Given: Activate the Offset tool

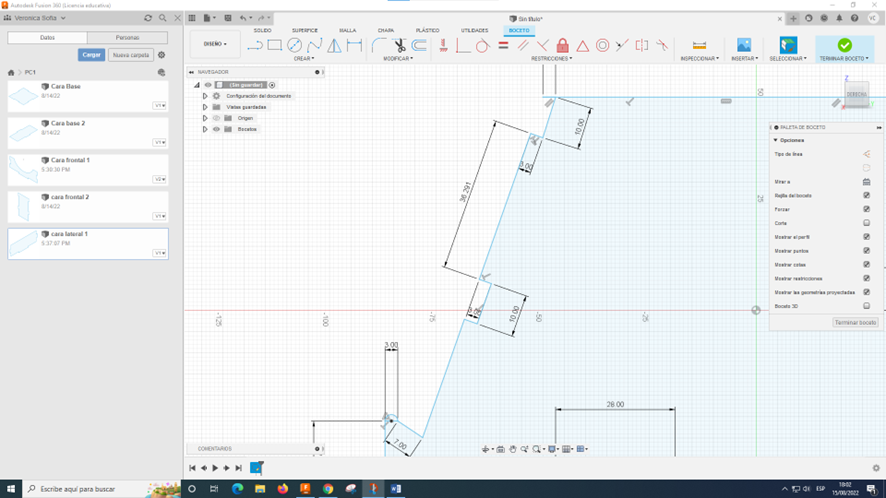Looking at the screenshot, I should tap(419, 45).
